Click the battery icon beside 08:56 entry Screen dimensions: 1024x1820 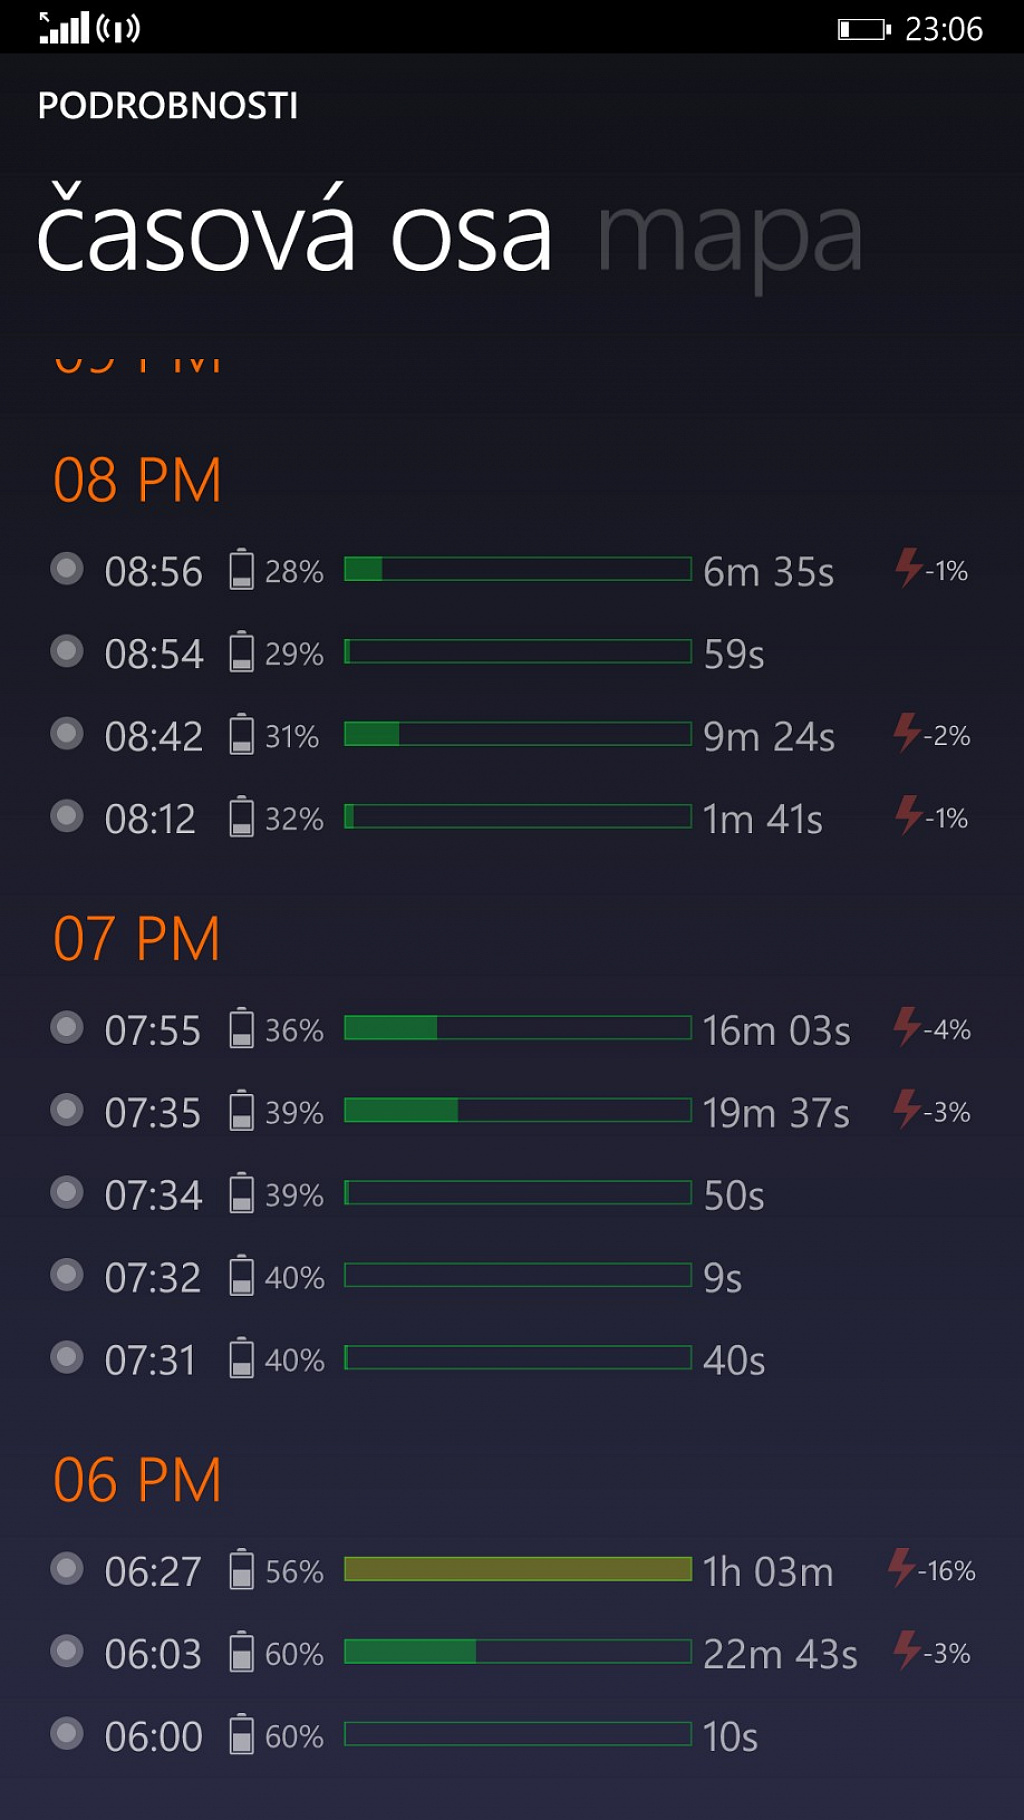coord(241,570)
